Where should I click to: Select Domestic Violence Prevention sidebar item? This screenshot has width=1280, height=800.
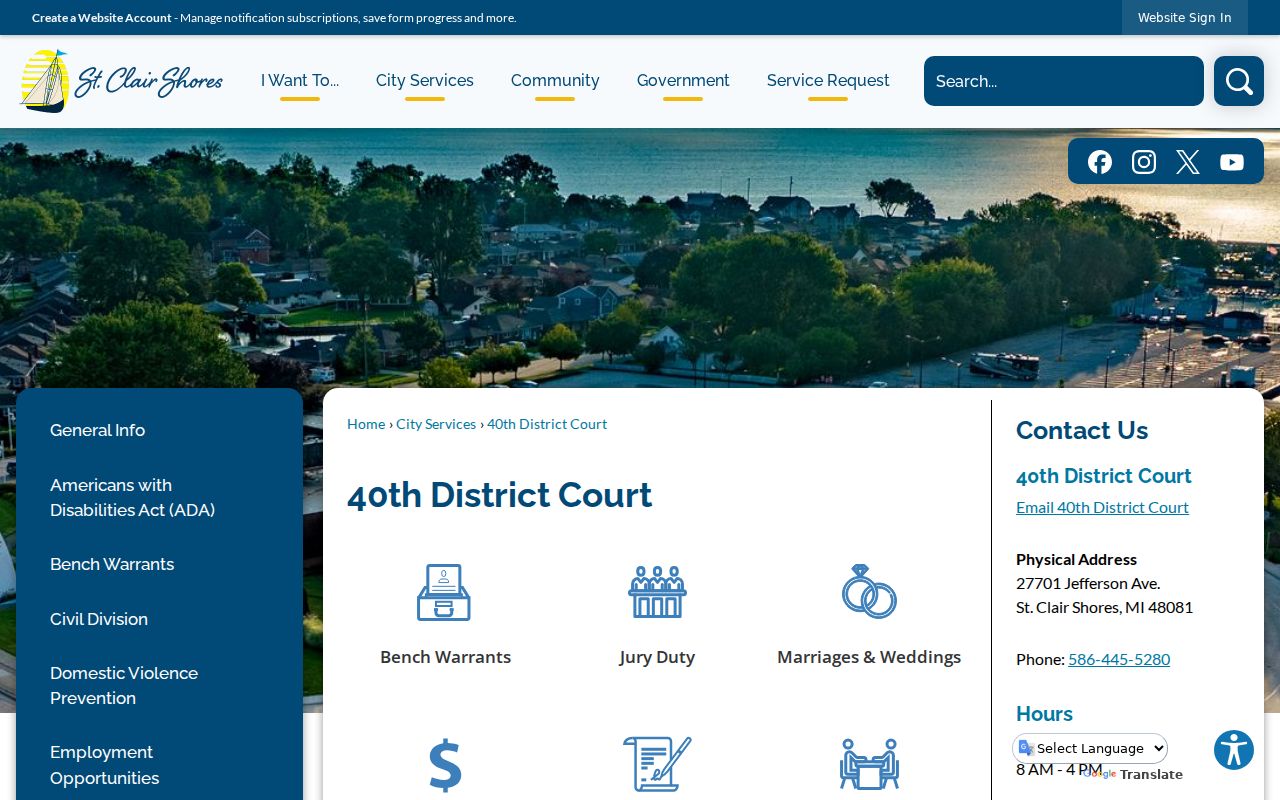click(x=124, y=685)
